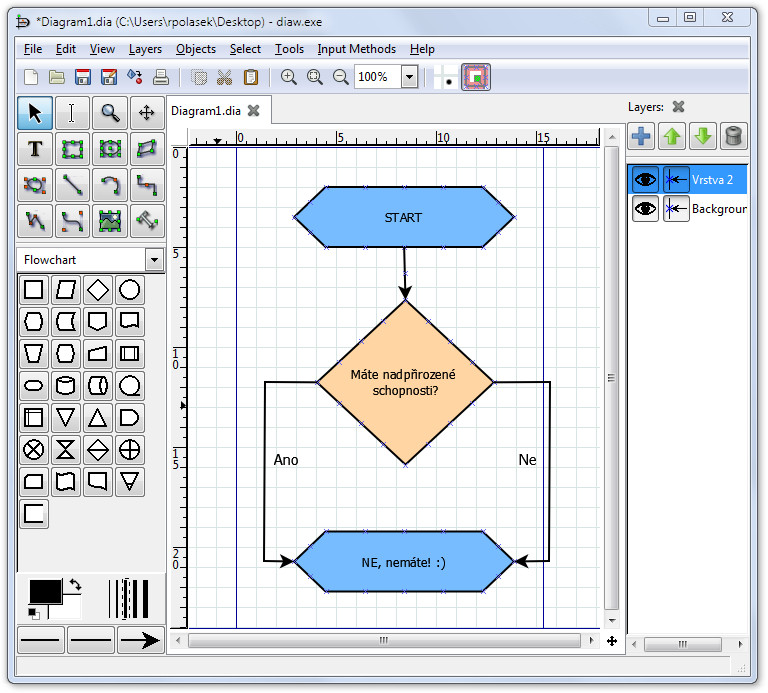Click the Save As toolbar icon

pos(109,77)
